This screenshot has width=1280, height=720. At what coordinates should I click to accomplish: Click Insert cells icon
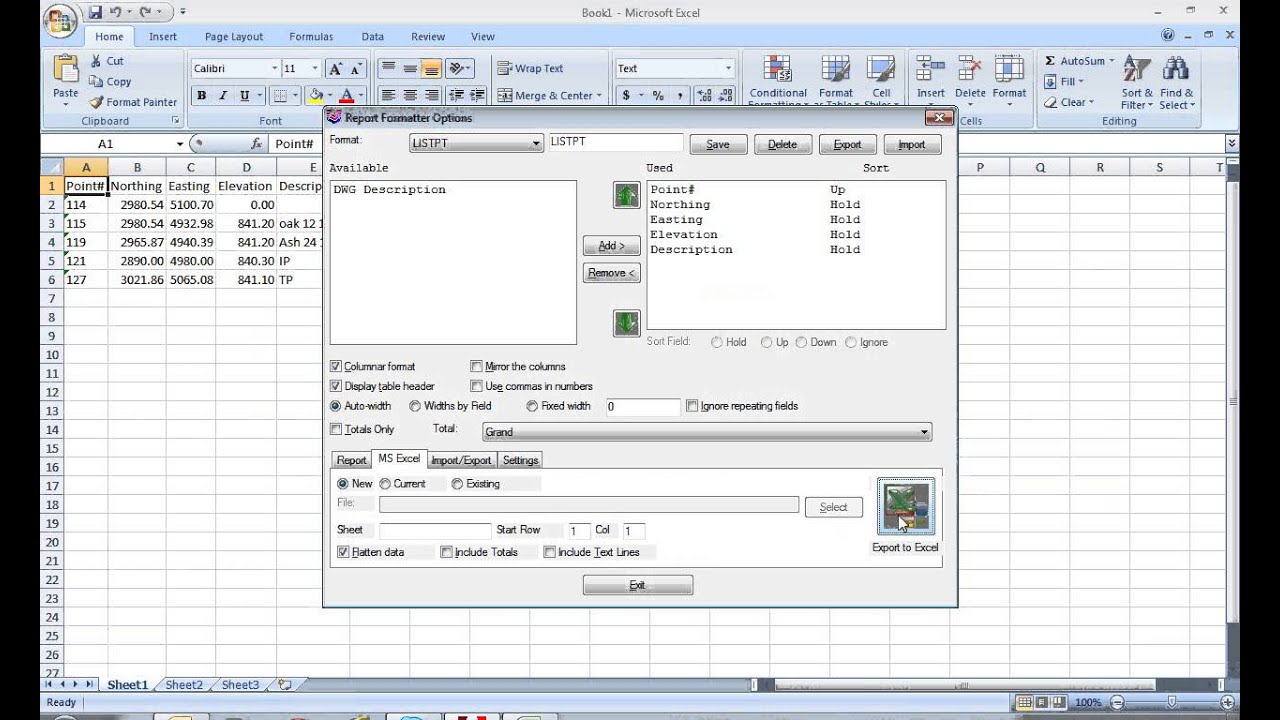(930, 69)
